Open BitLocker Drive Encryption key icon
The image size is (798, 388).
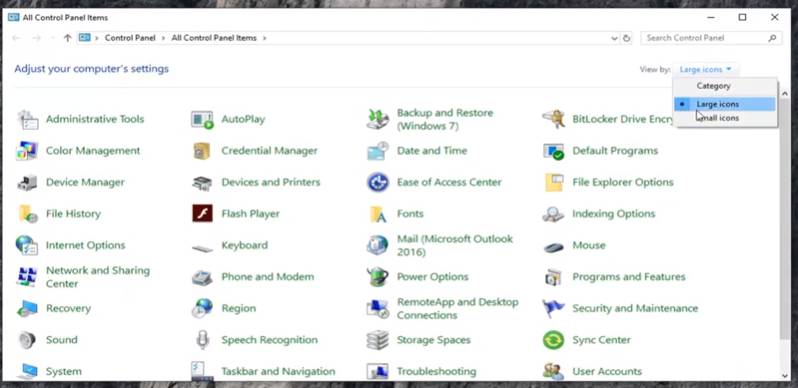tap(553, 120)
